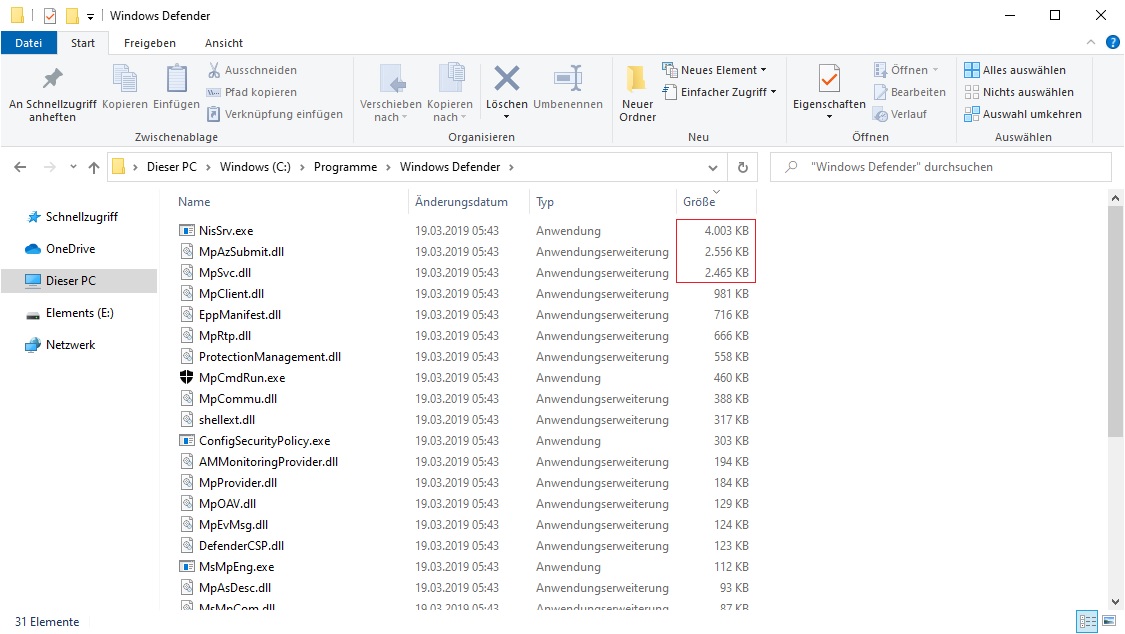
Task: Click Nichts auswählen
Action: pyautogui.click(x=1019, y=92)
